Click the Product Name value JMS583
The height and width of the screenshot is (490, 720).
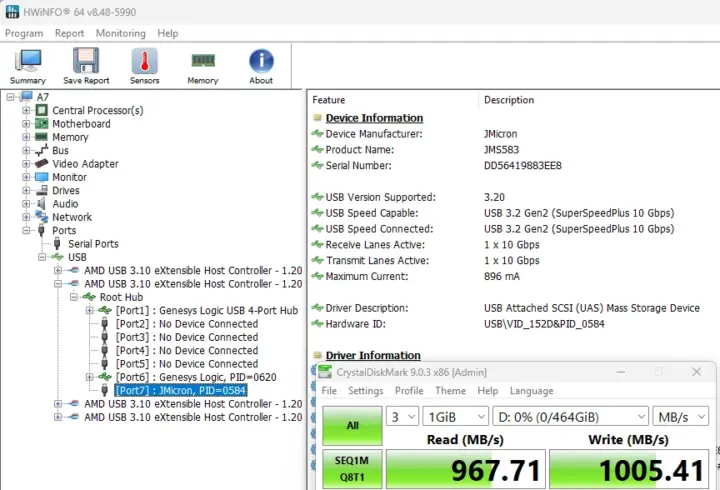point(501,150)
